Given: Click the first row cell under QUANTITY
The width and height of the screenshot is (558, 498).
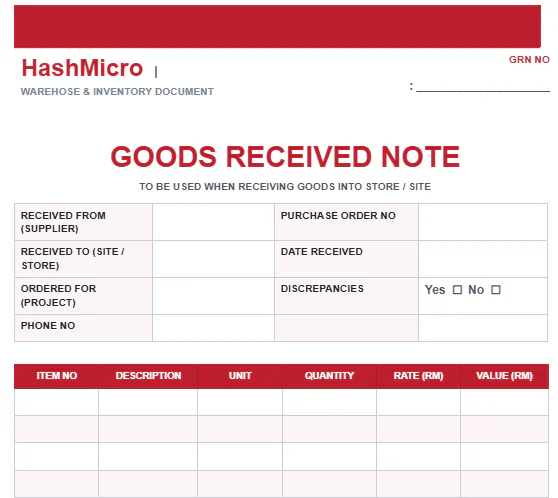Looking at the screenshot, I should pyautogui.click(x=329, y=402).
